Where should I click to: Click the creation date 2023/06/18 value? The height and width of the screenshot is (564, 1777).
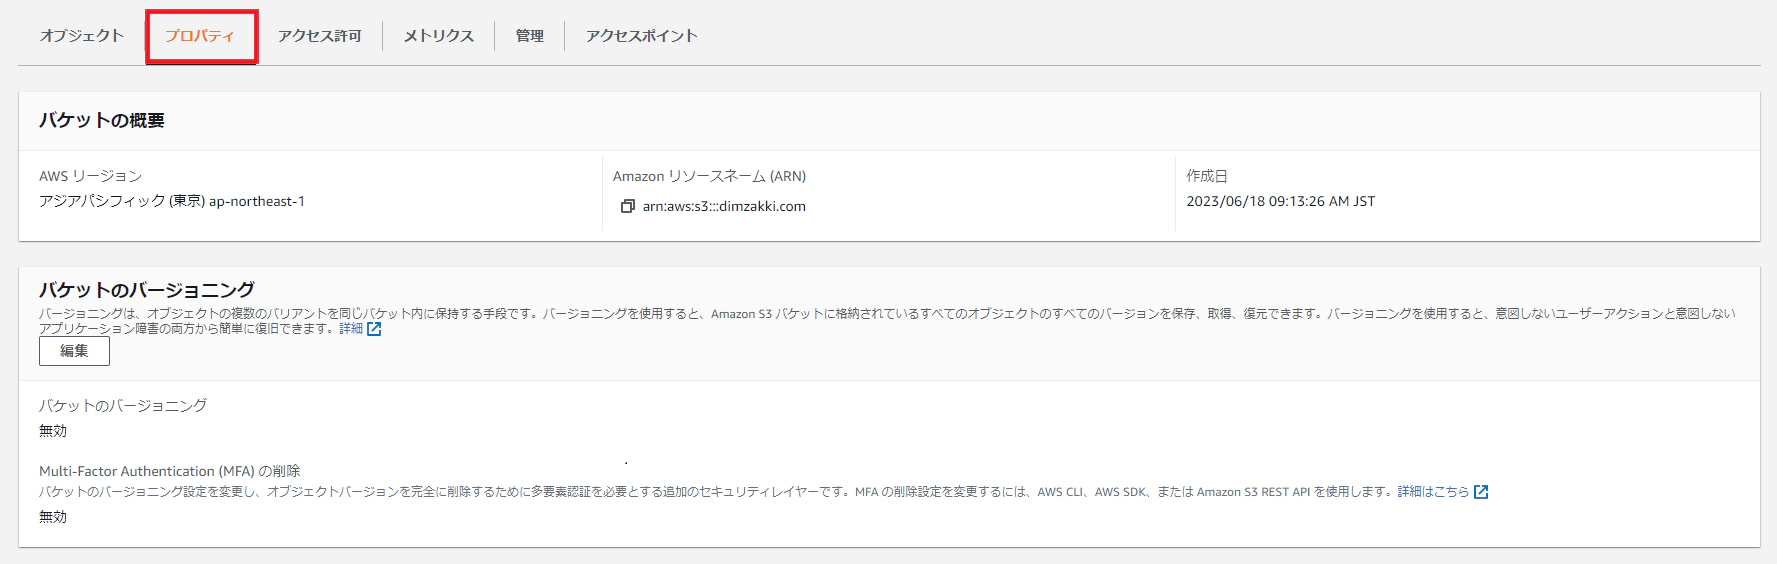pos(1280,201)
